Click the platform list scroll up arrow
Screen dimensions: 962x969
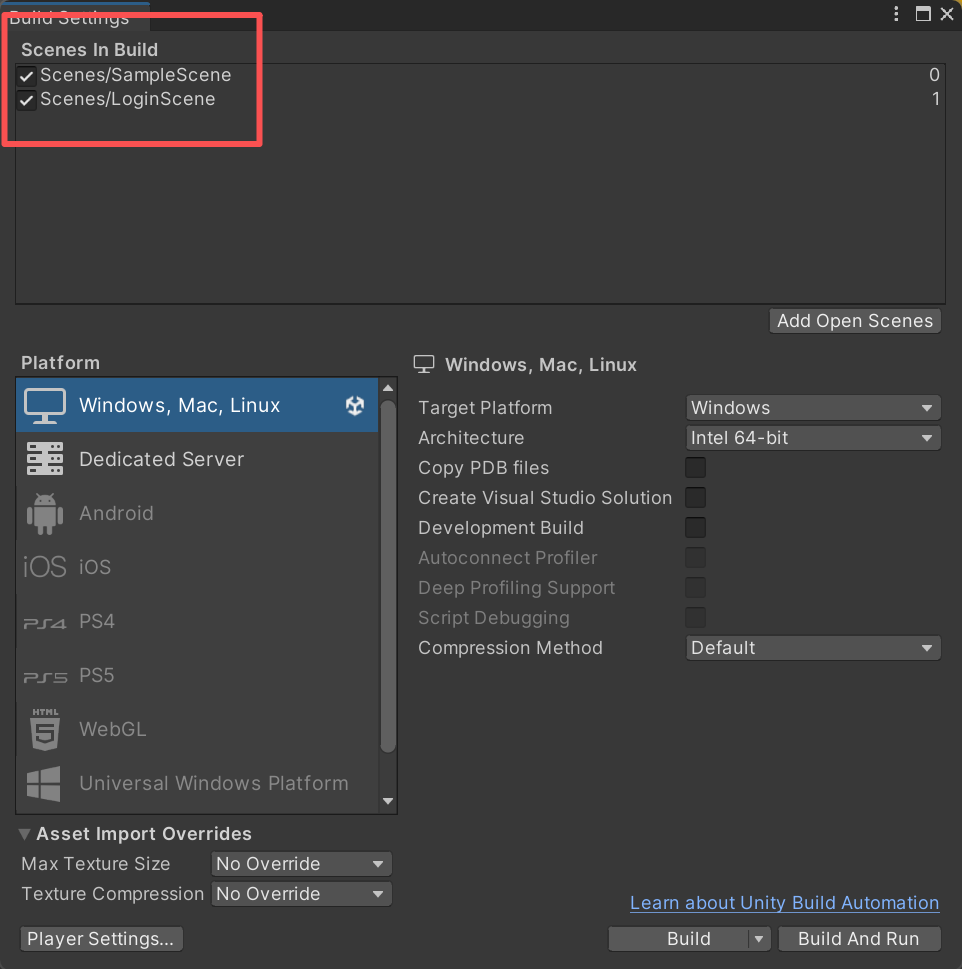tap(388, 388)
